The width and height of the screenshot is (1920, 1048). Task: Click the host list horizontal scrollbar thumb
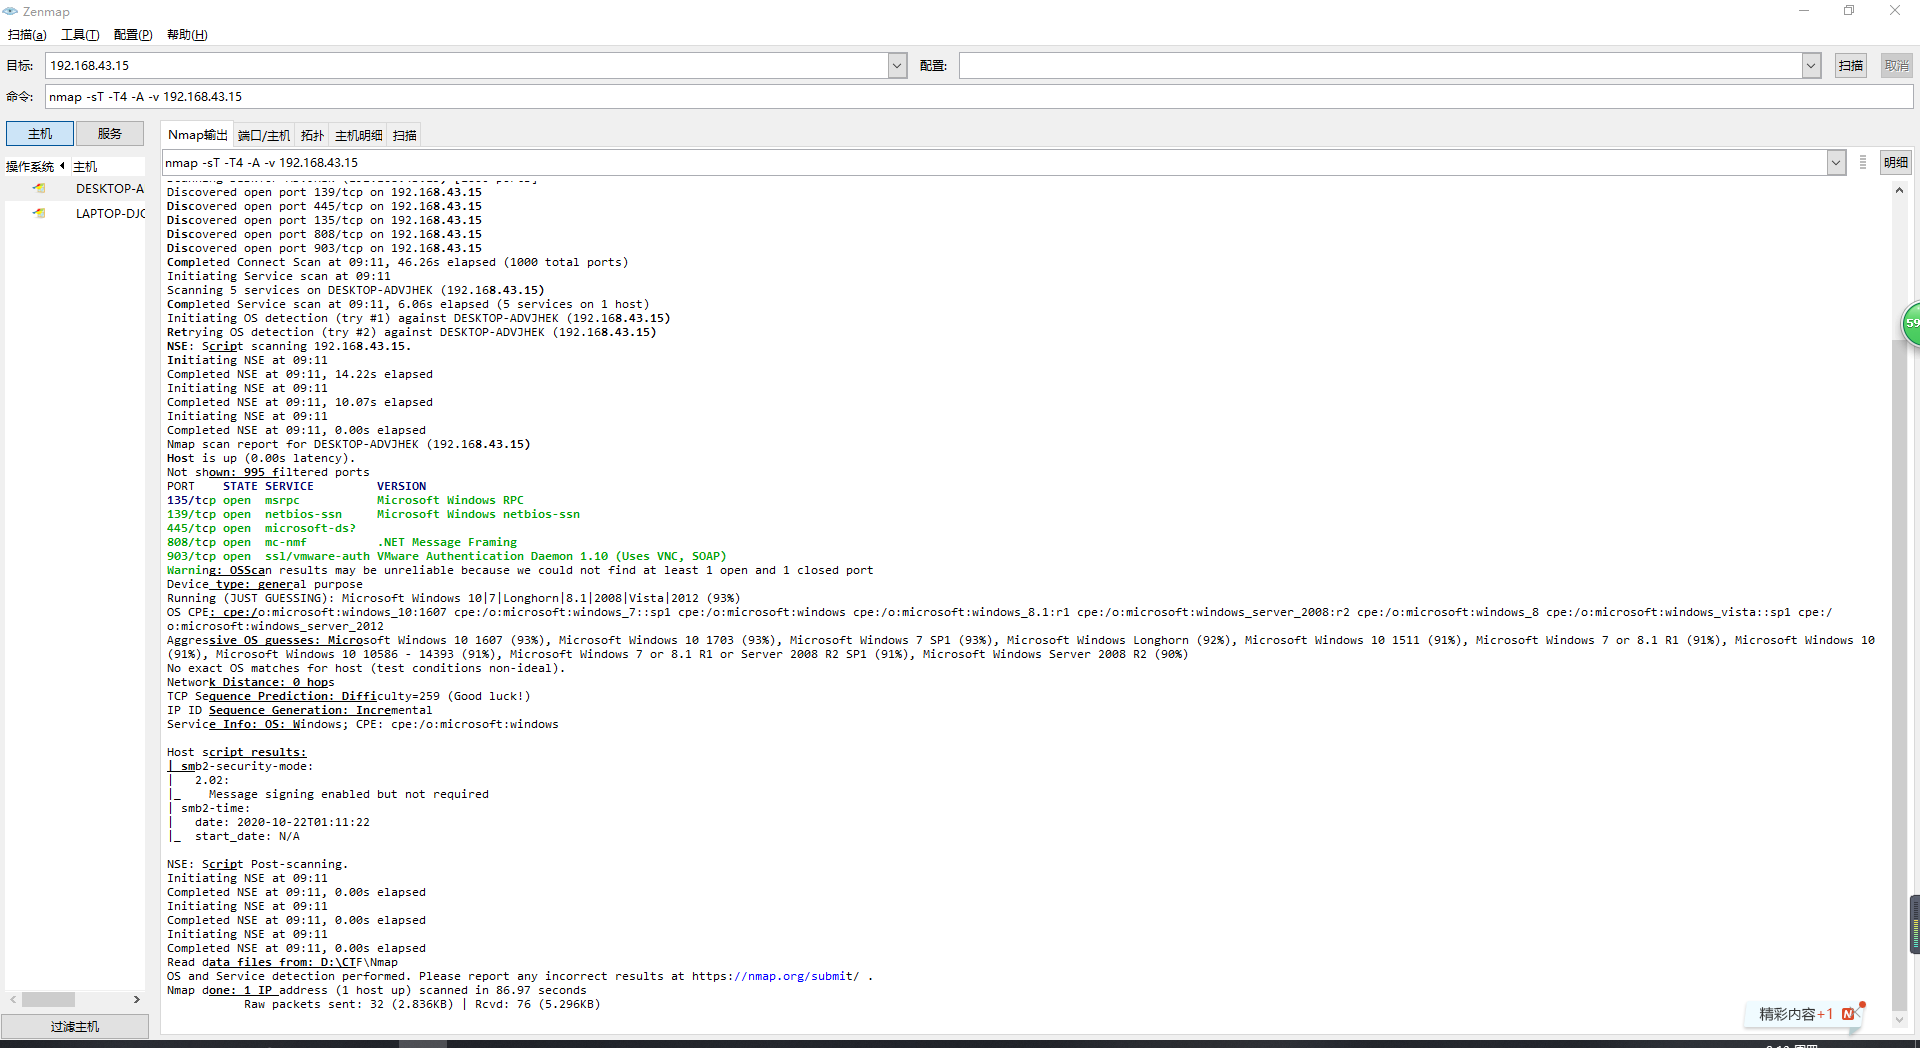(48, 999)
